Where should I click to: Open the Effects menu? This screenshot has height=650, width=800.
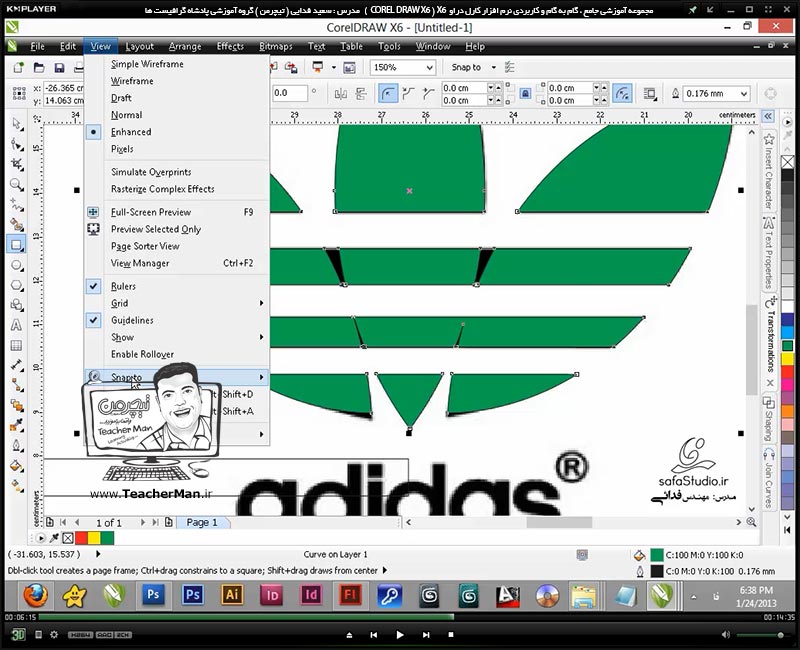(x=230, y=46)
